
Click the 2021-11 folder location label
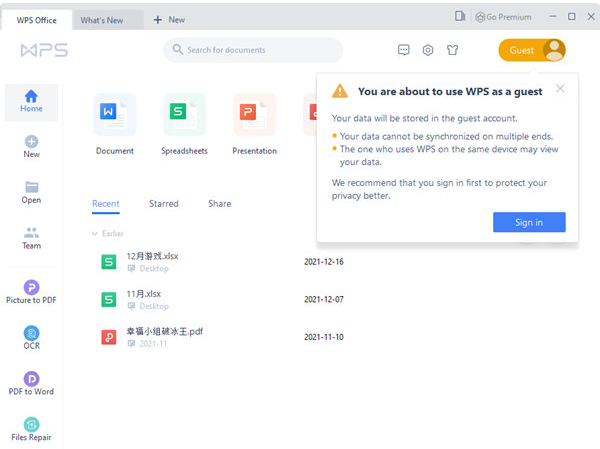click(x=153, y=344)
